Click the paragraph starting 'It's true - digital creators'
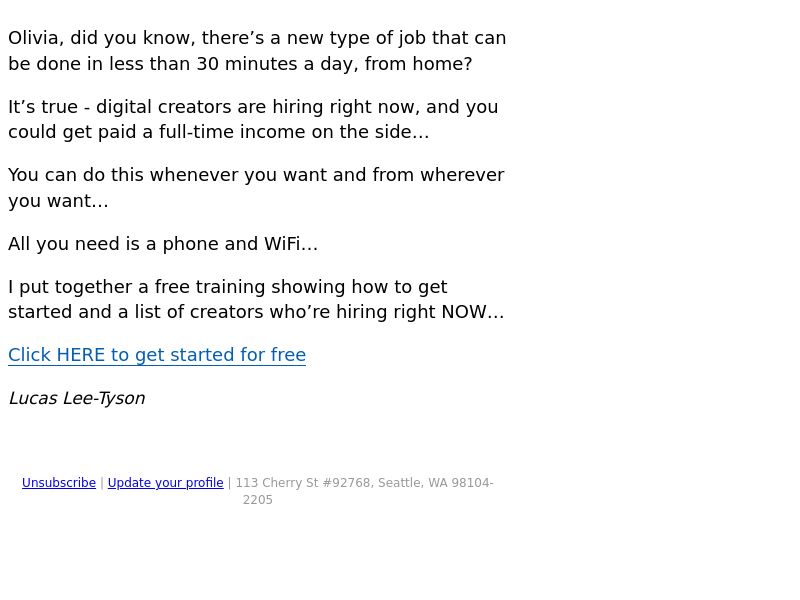 click(x=253, y=119)
